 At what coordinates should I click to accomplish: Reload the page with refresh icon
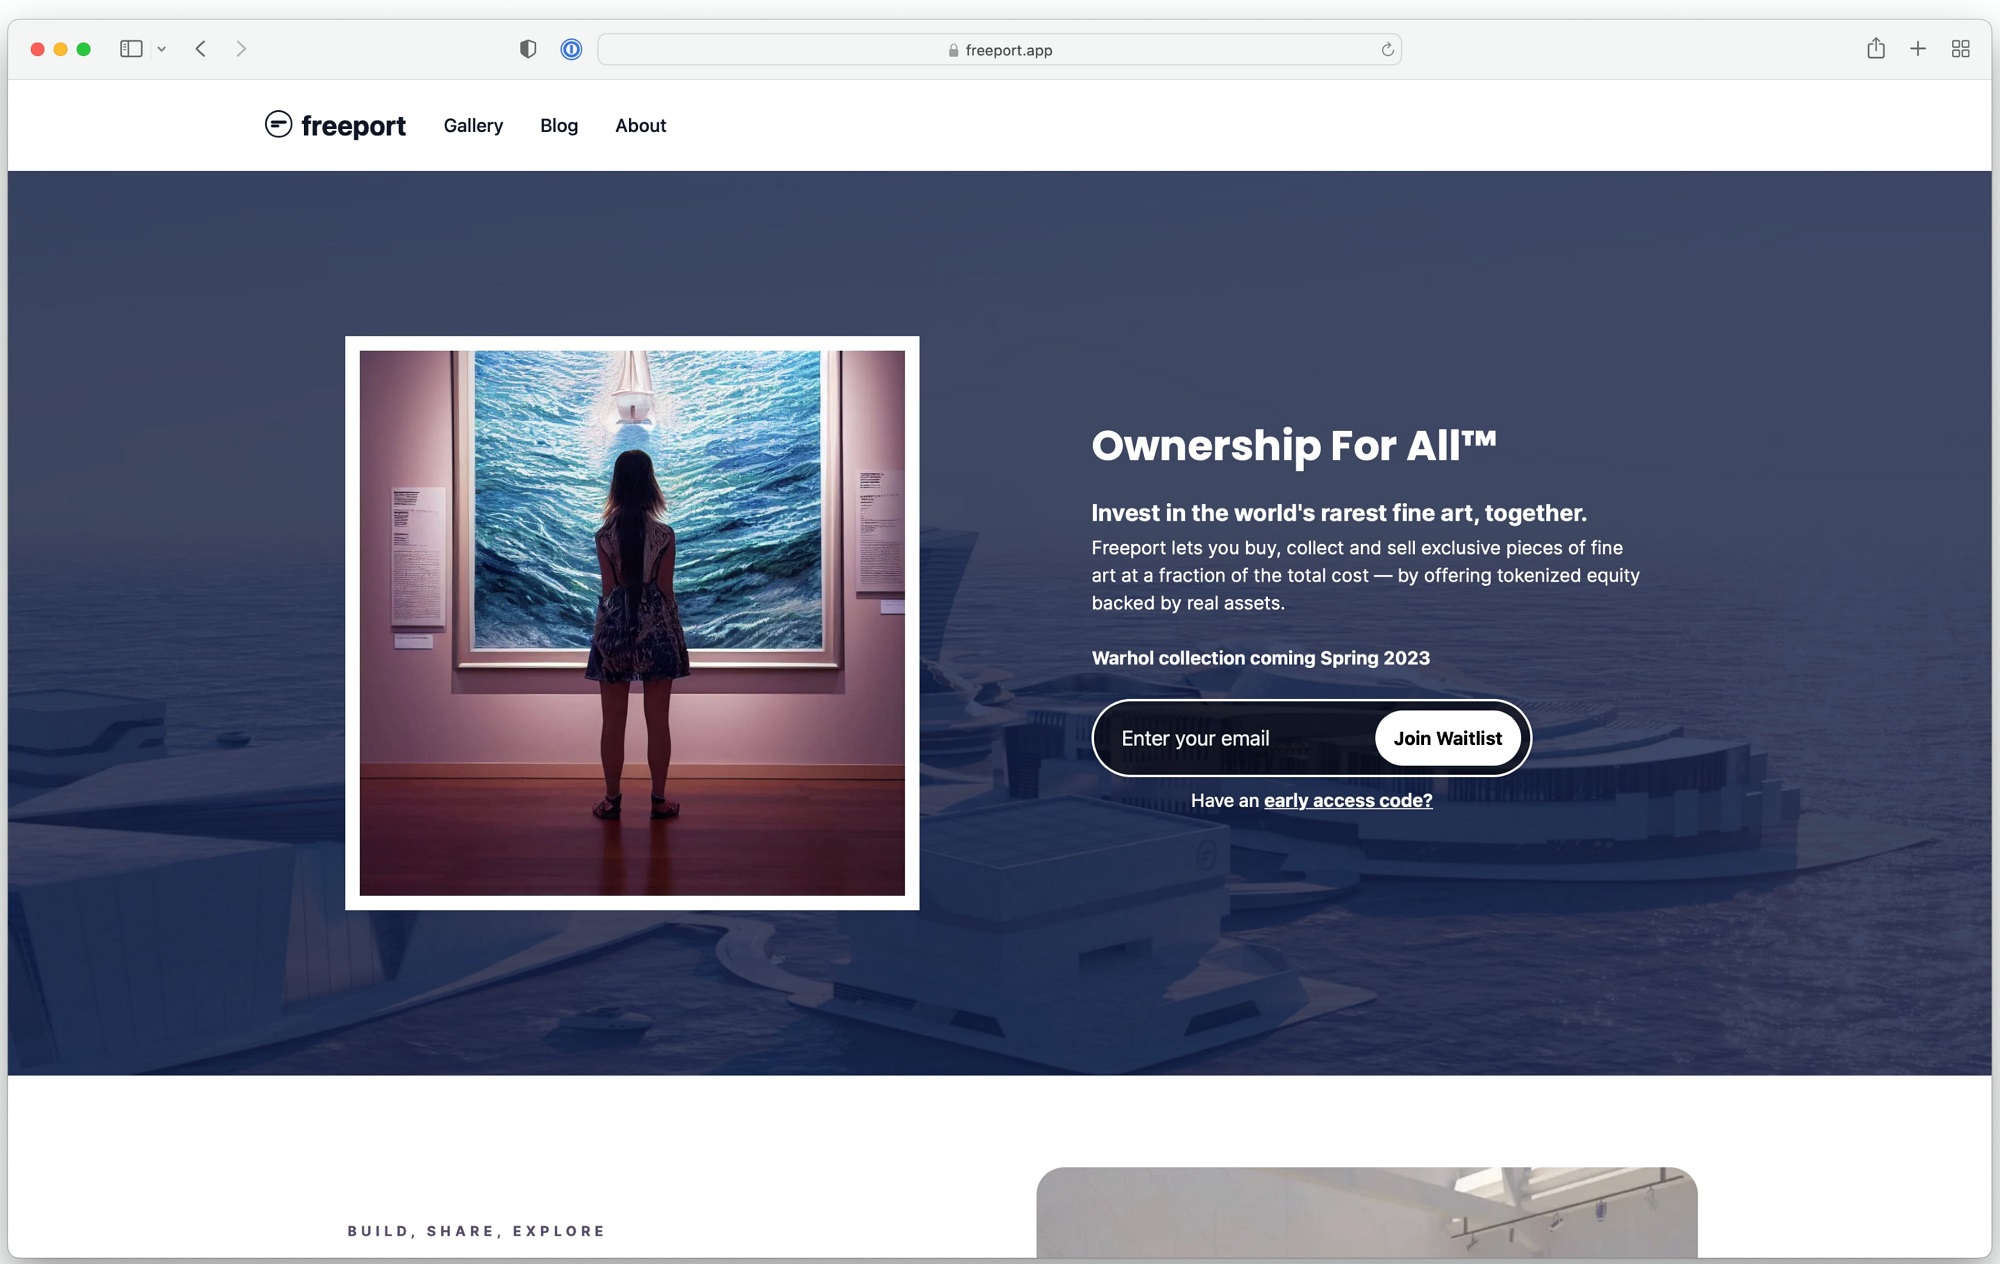(1387, 50)
